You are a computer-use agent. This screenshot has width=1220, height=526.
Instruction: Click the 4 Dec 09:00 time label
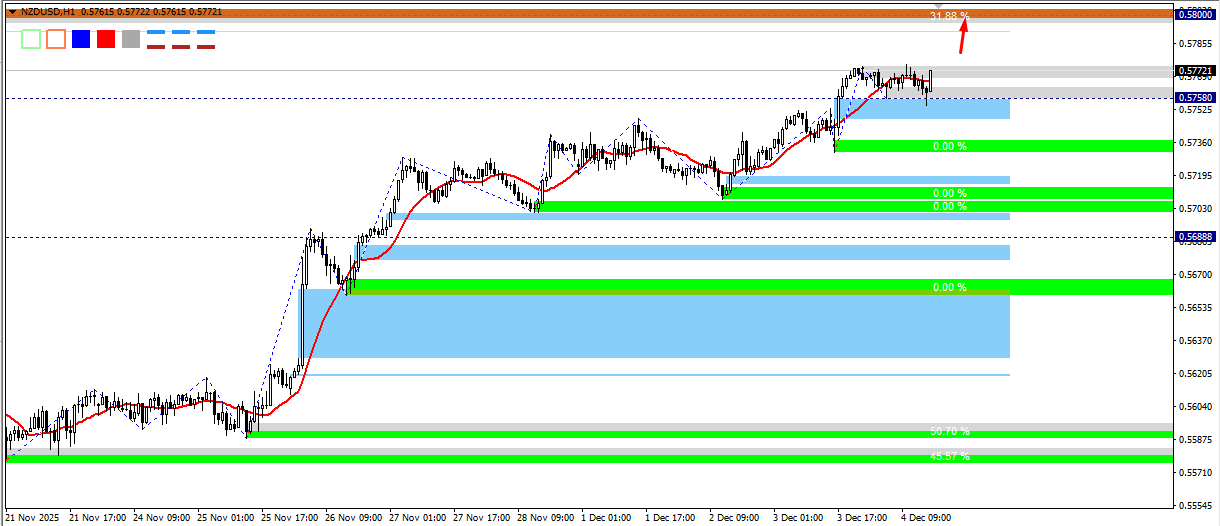pos(926,518)
